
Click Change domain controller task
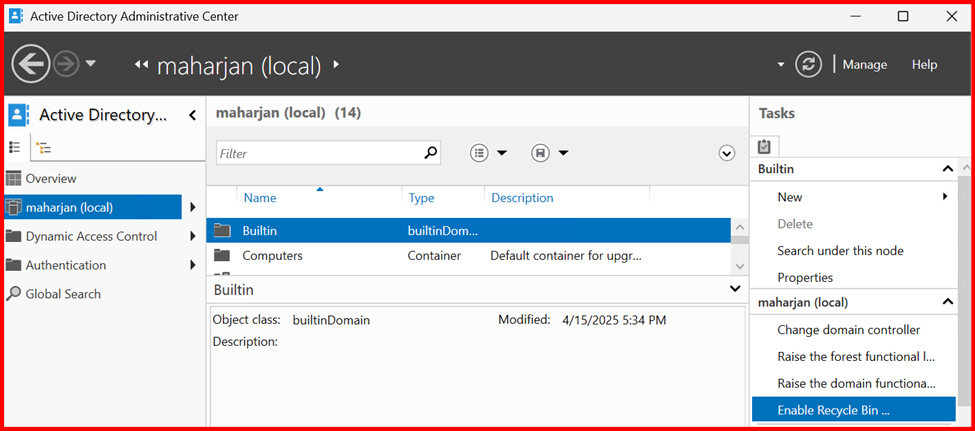848,329
